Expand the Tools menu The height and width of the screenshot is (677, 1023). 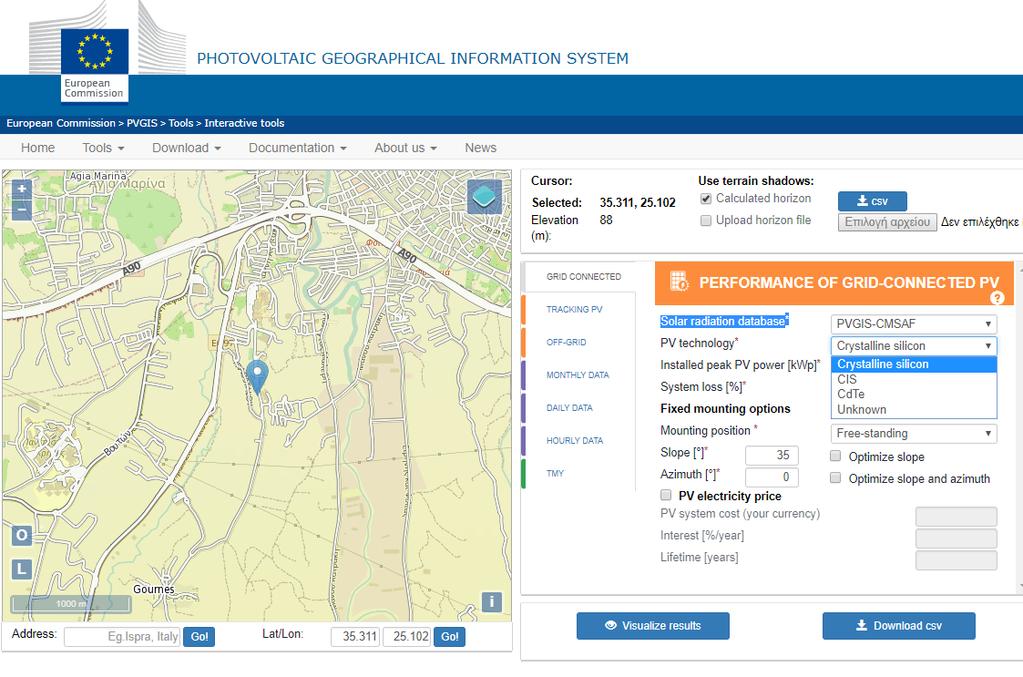(x=103, y=148)
